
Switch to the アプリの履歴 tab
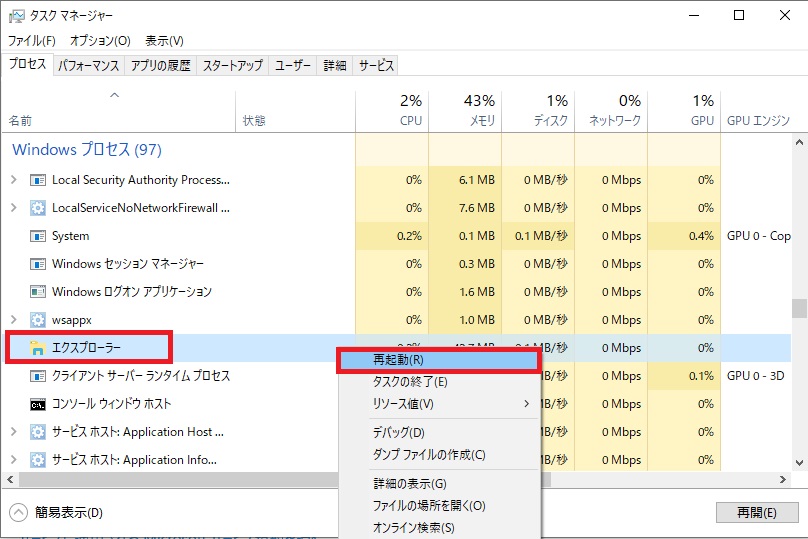[160, 65]
